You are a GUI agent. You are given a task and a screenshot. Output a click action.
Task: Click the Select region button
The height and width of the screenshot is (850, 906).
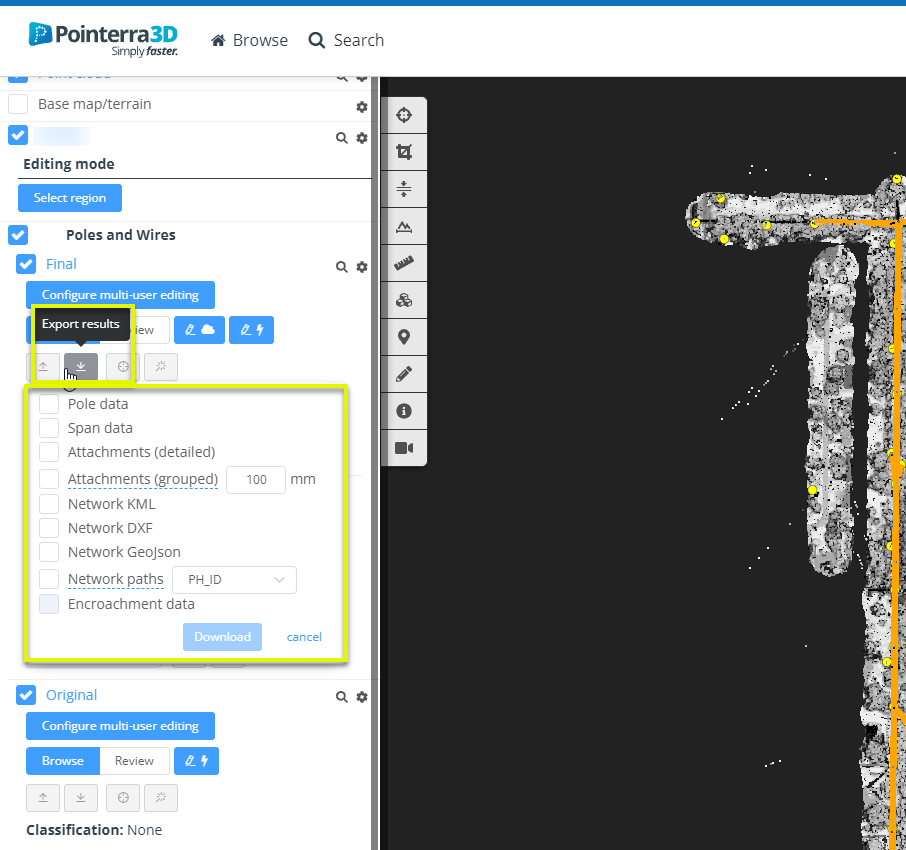click(x=70, y=198)
